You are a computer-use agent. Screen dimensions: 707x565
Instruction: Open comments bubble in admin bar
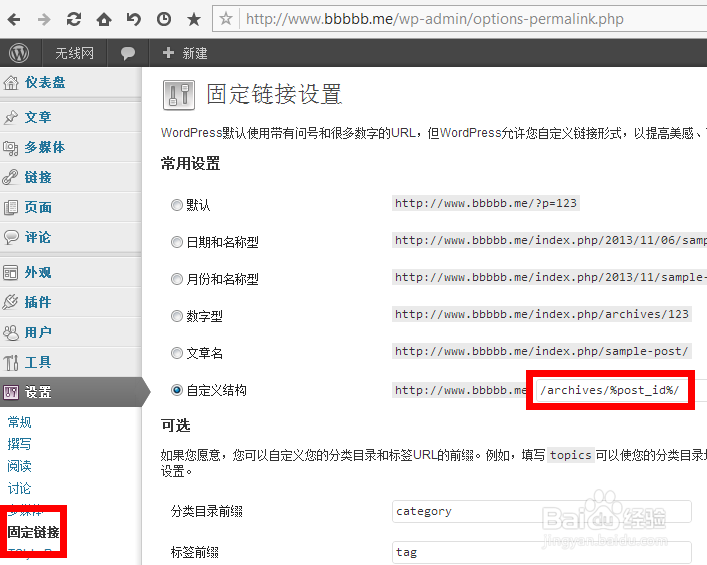(x=128, y=53)
